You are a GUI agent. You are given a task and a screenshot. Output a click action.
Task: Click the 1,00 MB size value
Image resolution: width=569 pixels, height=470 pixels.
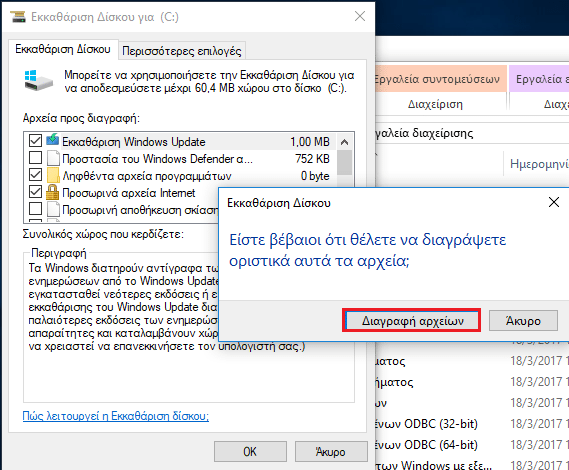(310, 142)
